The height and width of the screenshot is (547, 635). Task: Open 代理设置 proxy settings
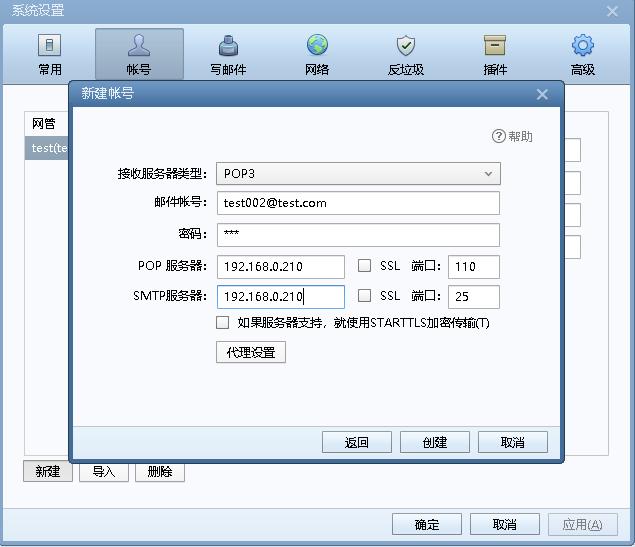pos(251,352)
